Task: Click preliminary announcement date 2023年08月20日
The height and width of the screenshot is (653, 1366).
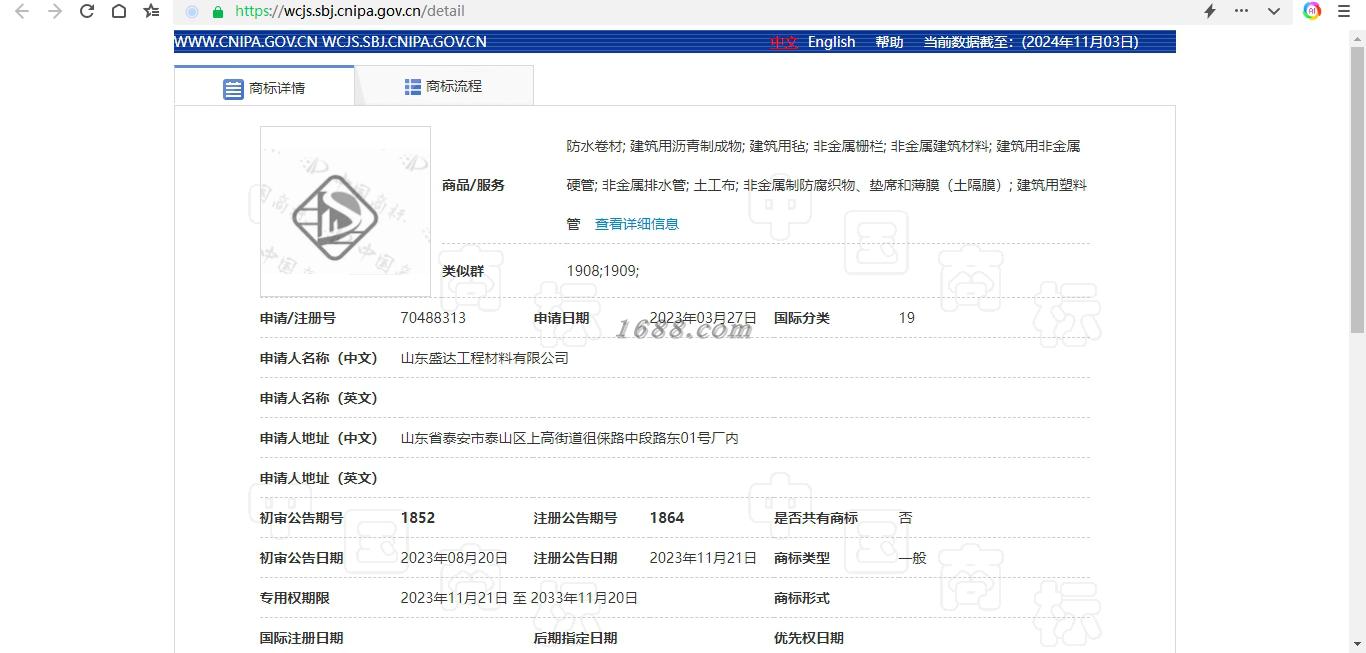Action: [x=454, y=558]
